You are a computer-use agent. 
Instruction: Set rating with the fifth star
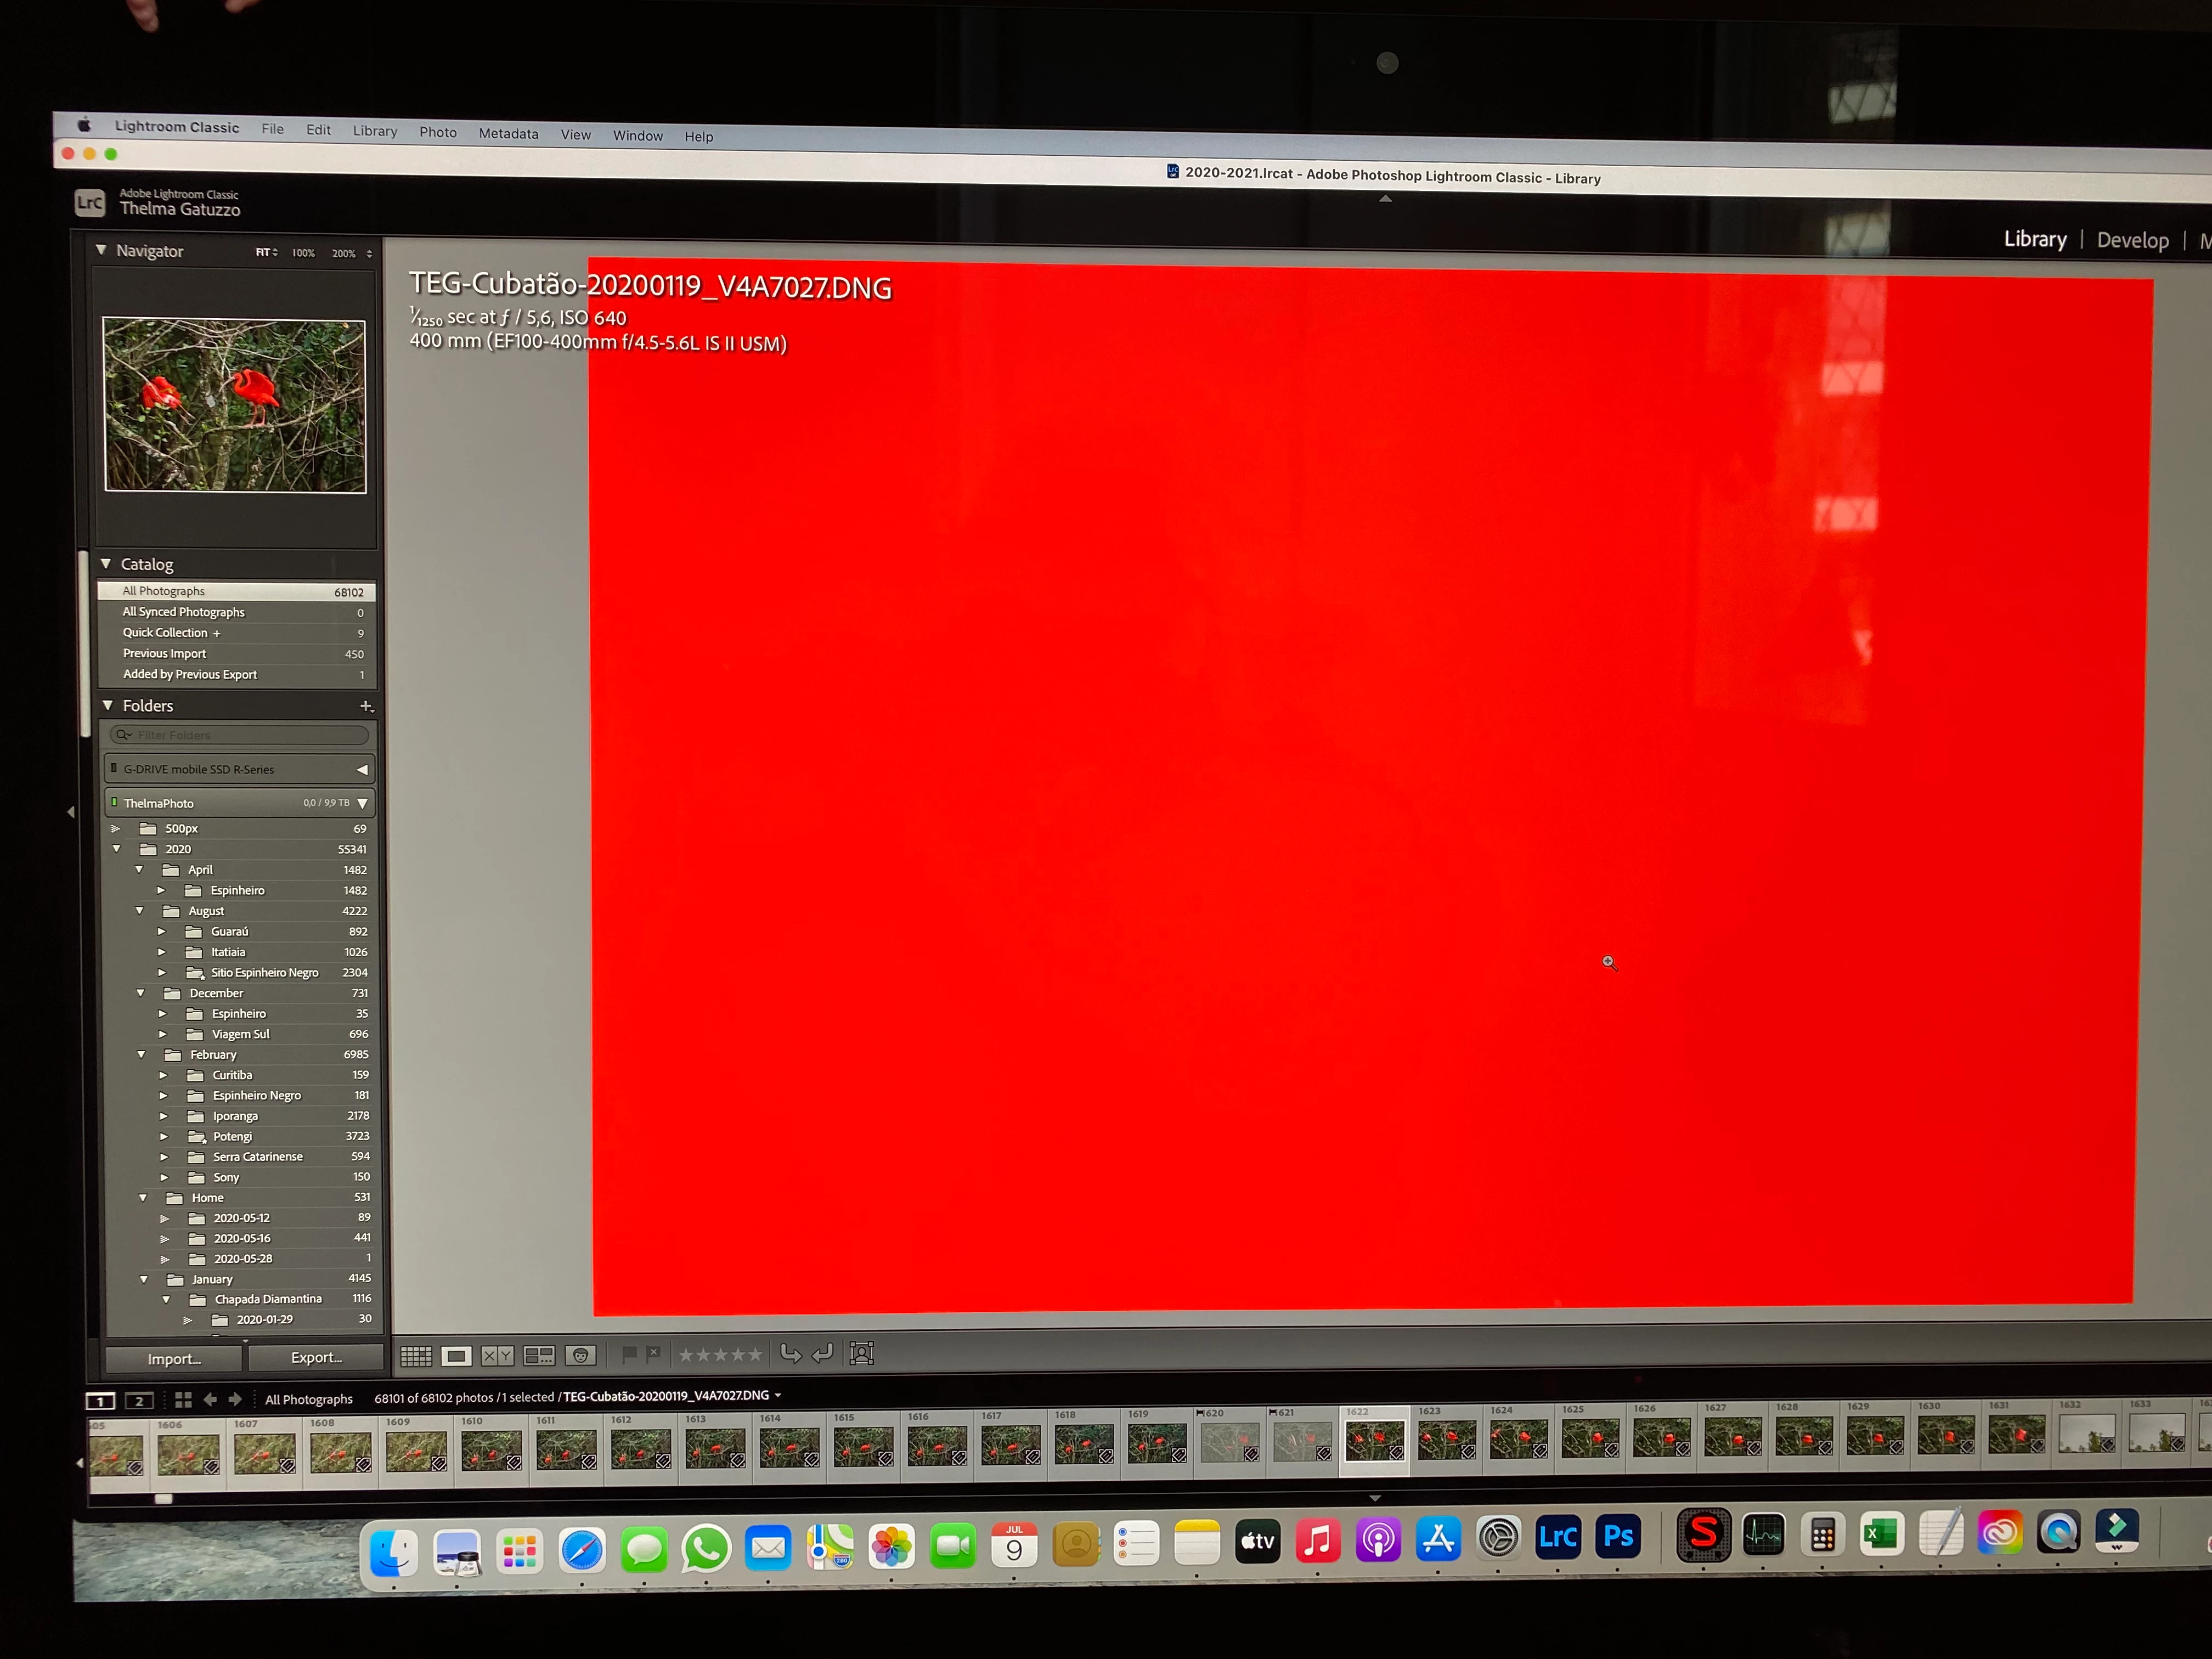755,1355
